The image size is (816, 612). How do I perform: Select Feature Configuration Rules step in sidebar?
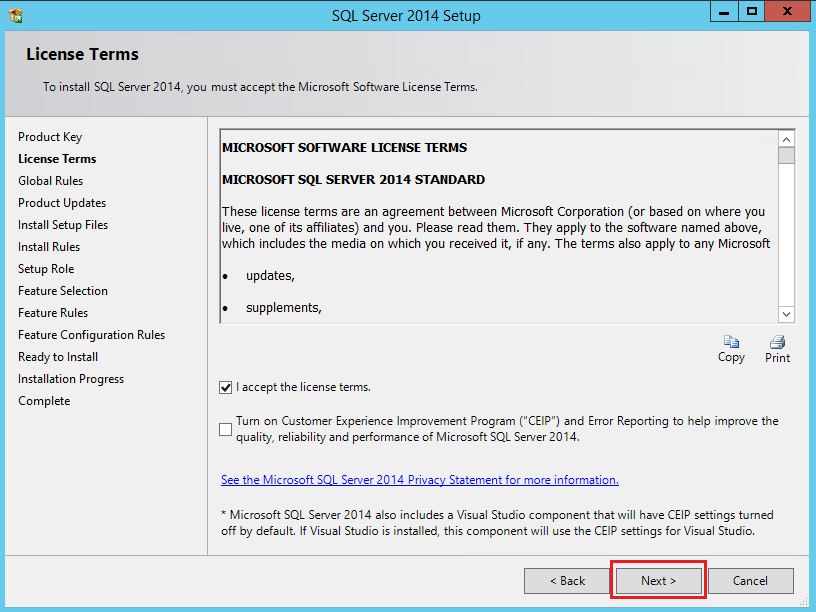[x=92, y=335]
